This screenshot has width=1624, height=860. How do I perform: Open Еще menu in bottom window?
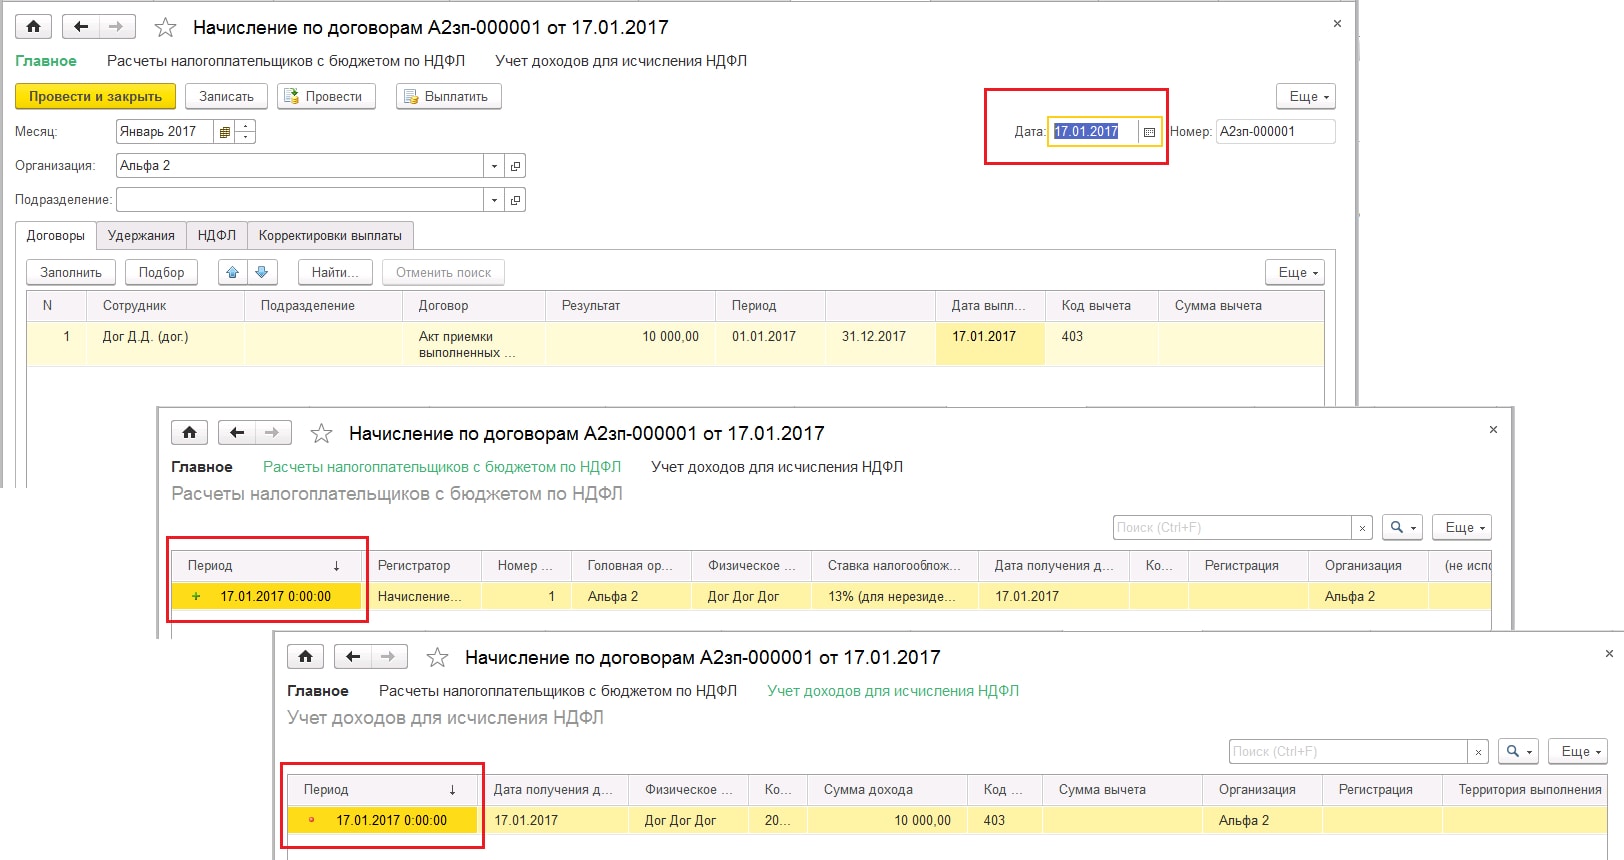[x=1578, y=751]
